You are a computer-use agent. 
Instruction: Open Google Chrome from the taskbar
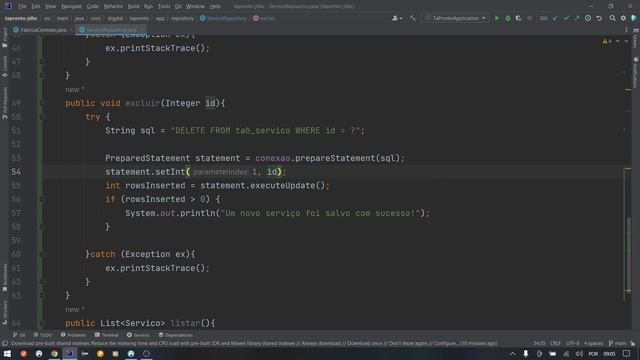click(54, 353)
